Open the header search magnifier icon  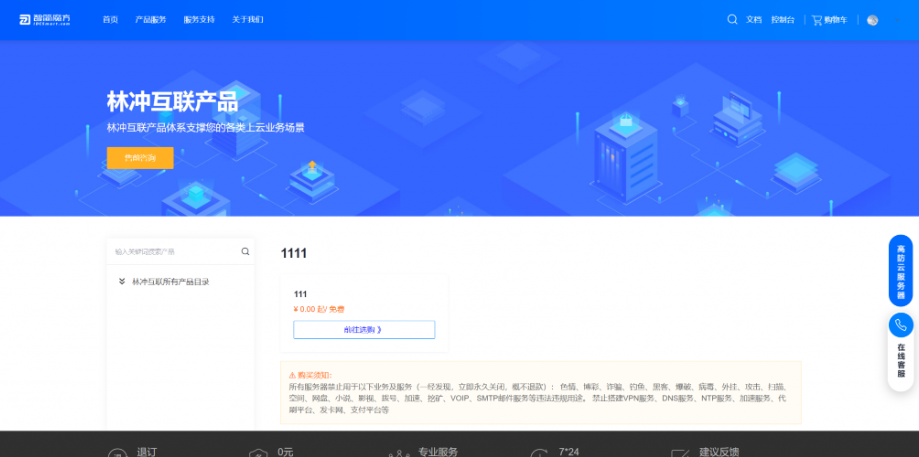732,19
